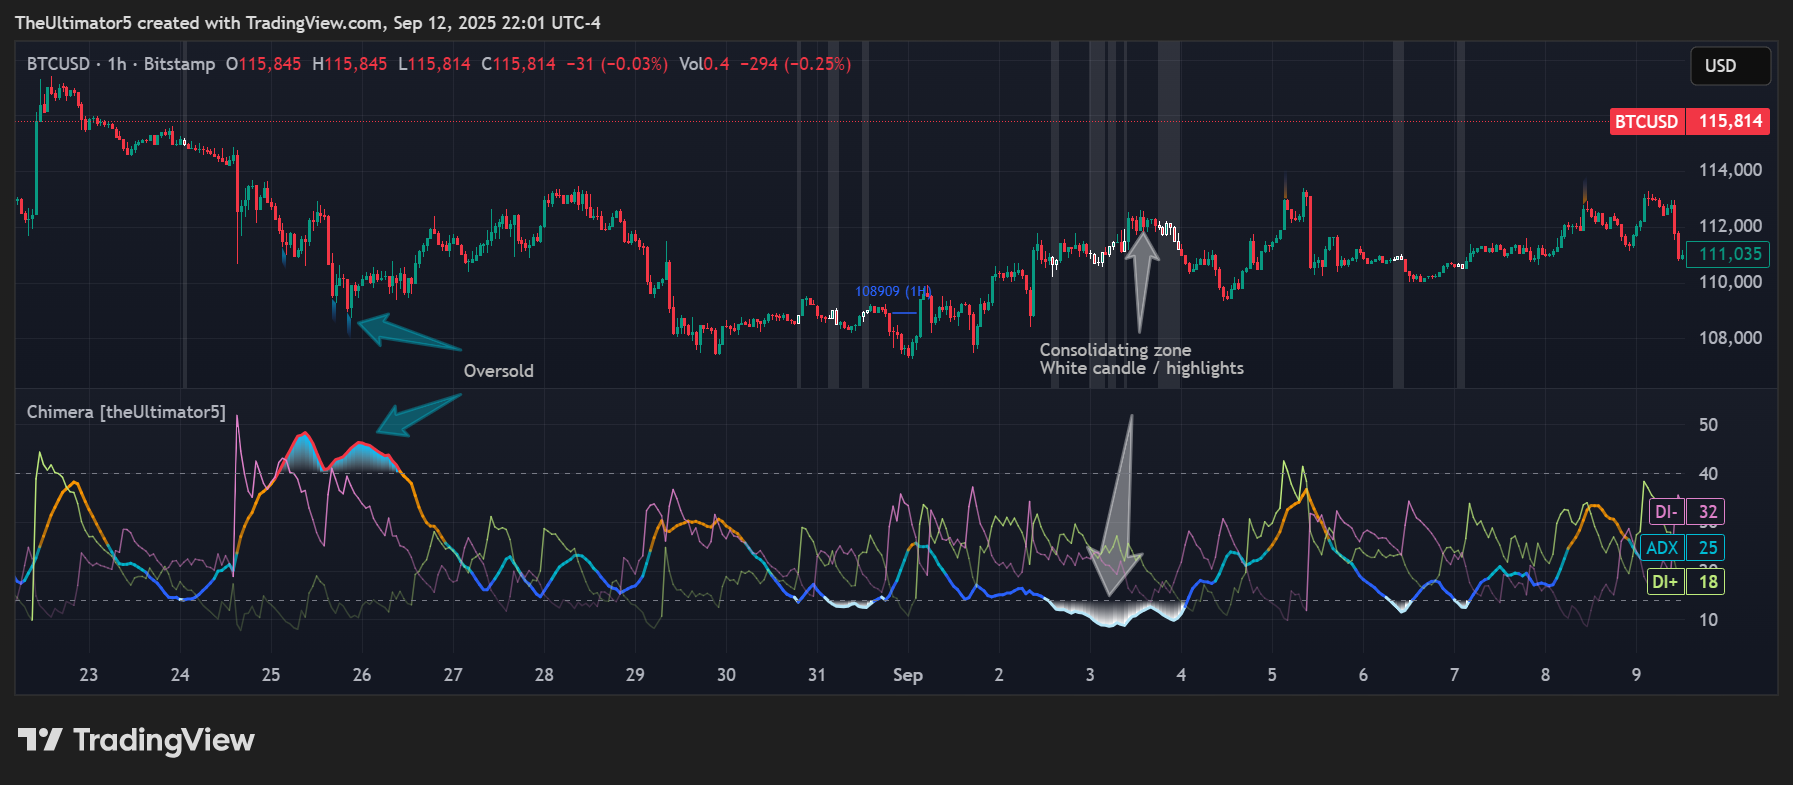Click the DI+ value 18
The width and height of the screenshot is (1793, 785).
click(x=1707, y=582)
